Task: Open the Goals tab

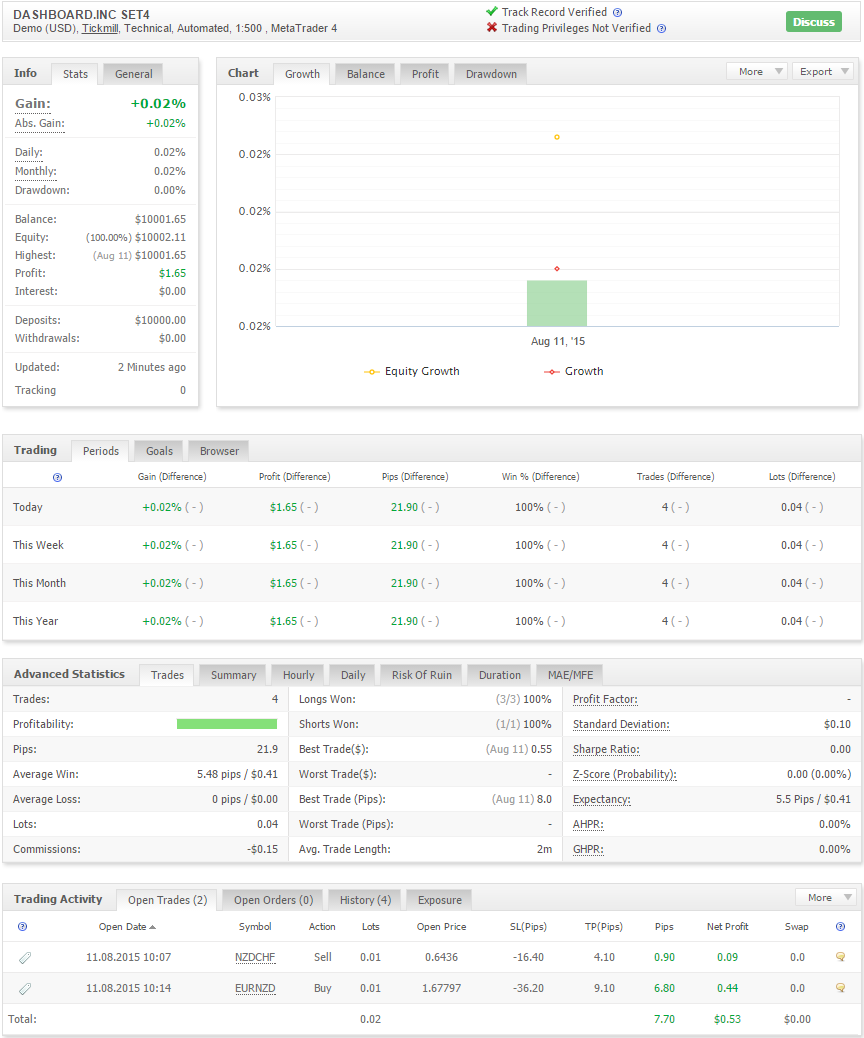Action: point(159,451)
